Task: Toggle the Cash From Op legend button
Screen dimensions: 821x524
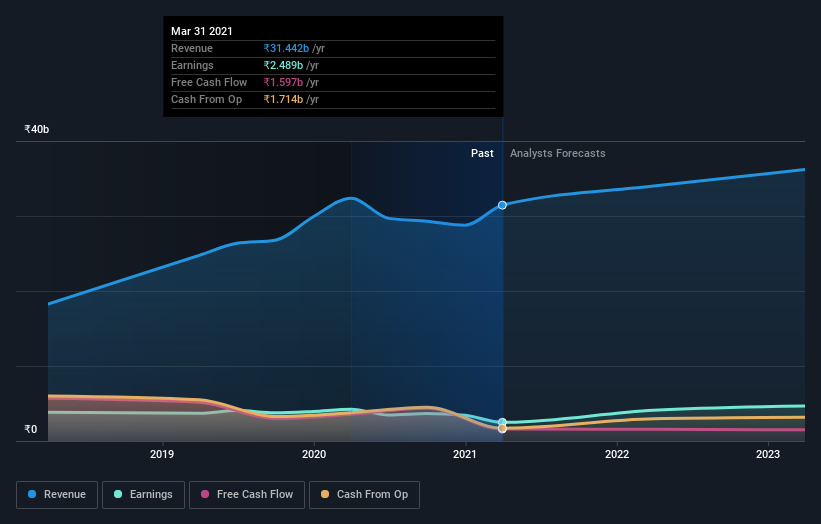Action: tap(364, 495)
